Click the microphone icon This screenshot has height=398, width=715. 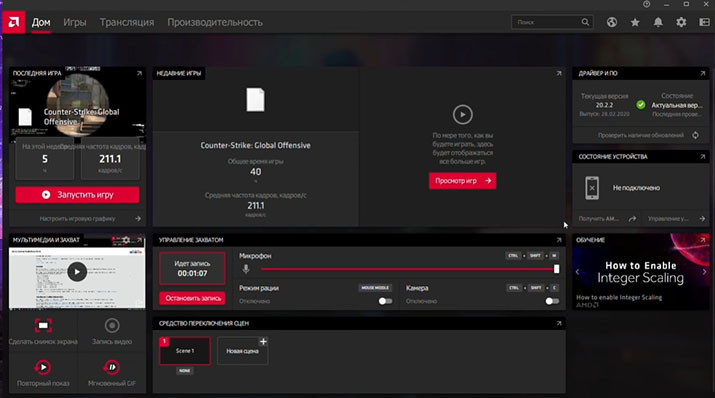pyautogui.click(x=246, y=269)
